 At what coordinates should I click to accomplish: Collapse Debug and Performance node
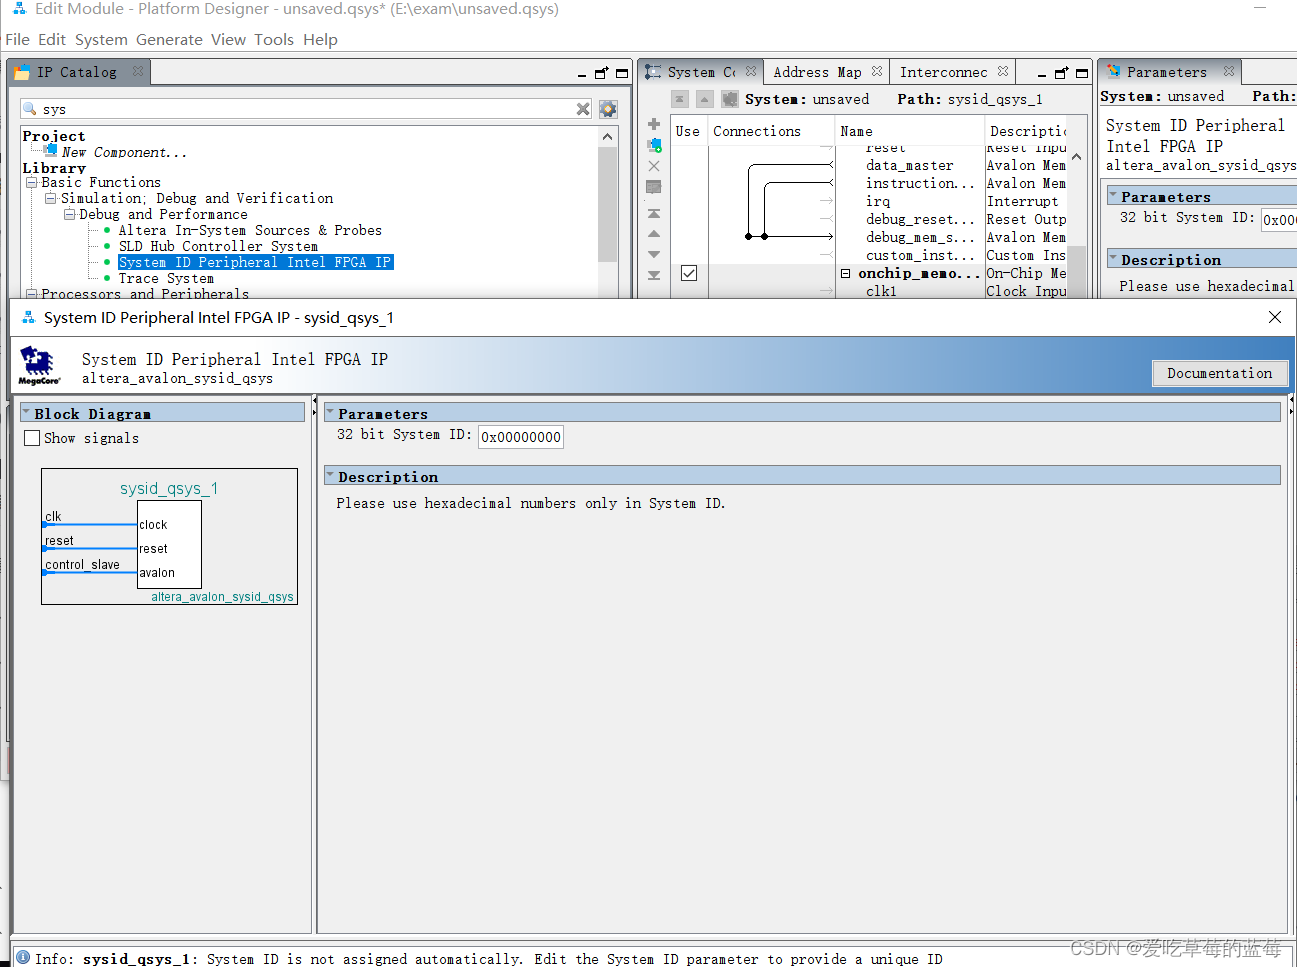coord(69,214)
